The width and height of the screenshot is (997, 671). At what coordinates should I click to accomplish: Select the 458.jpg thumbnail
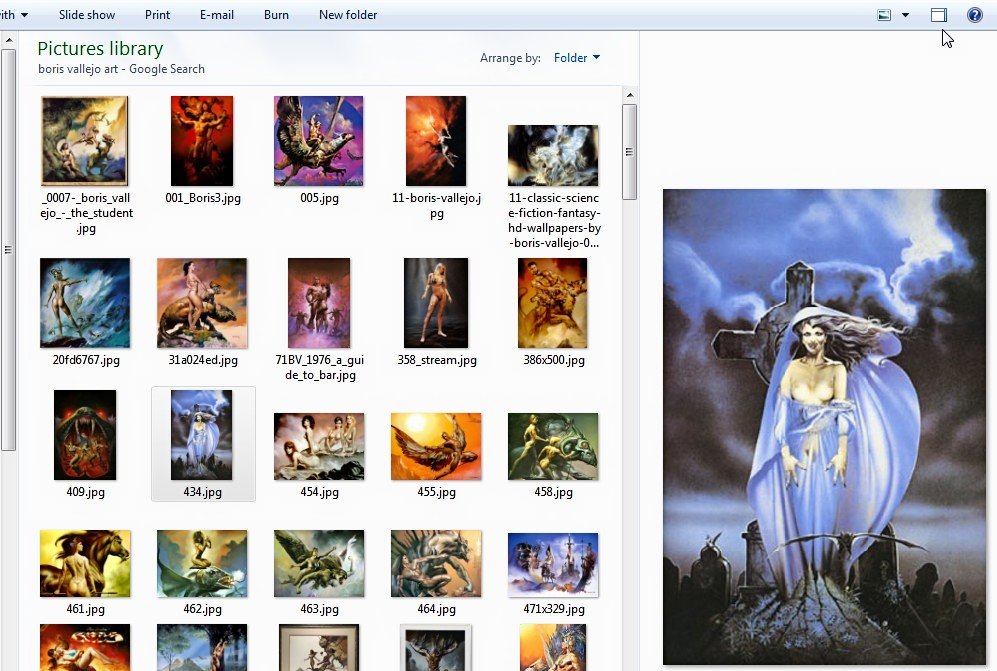coord(553,446)
